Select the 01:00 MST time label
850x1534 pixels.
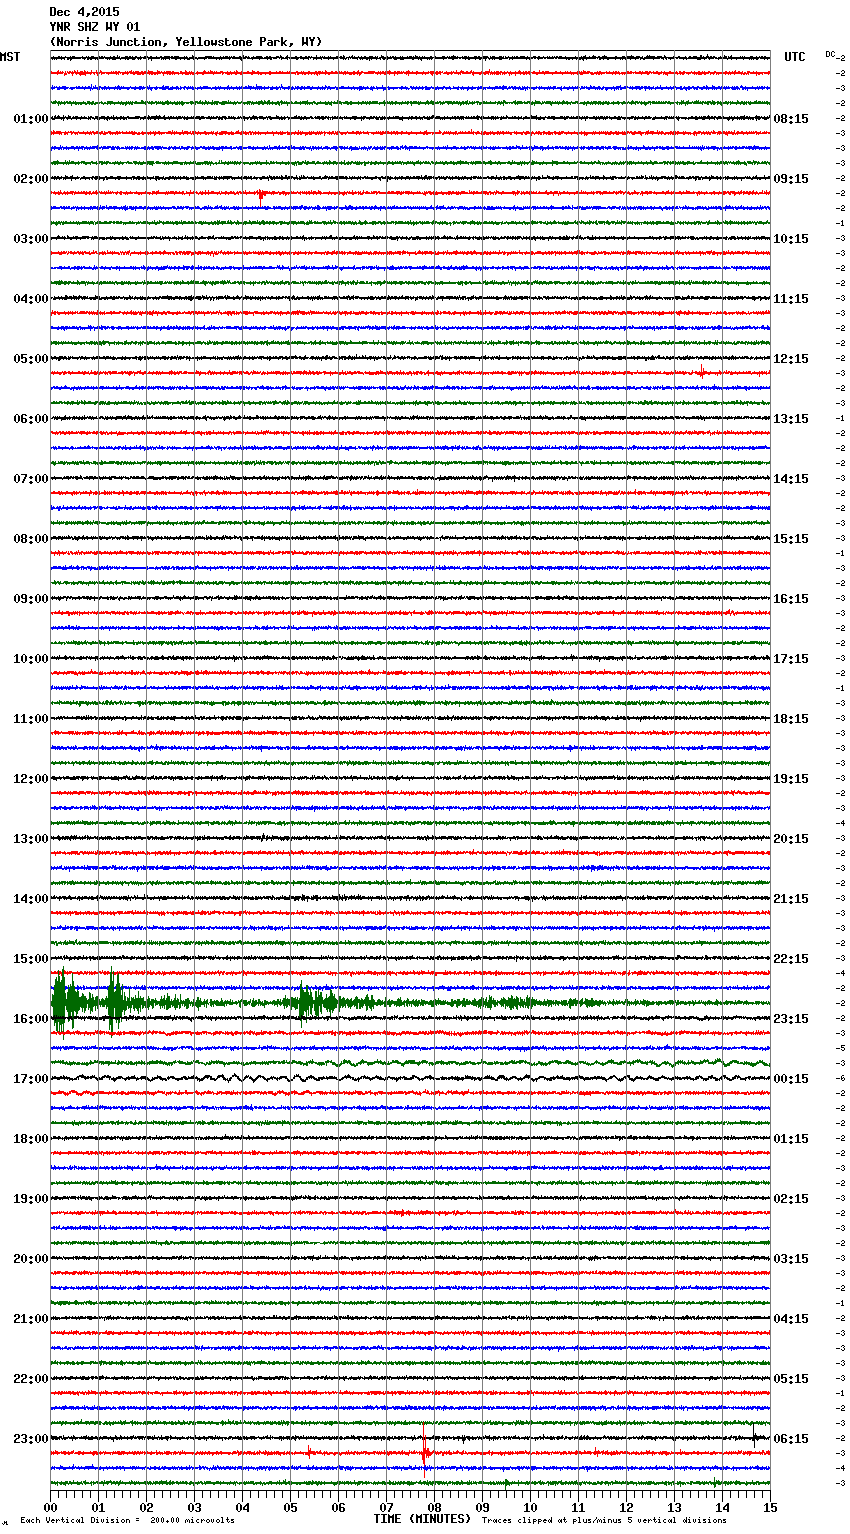(30, 119)
